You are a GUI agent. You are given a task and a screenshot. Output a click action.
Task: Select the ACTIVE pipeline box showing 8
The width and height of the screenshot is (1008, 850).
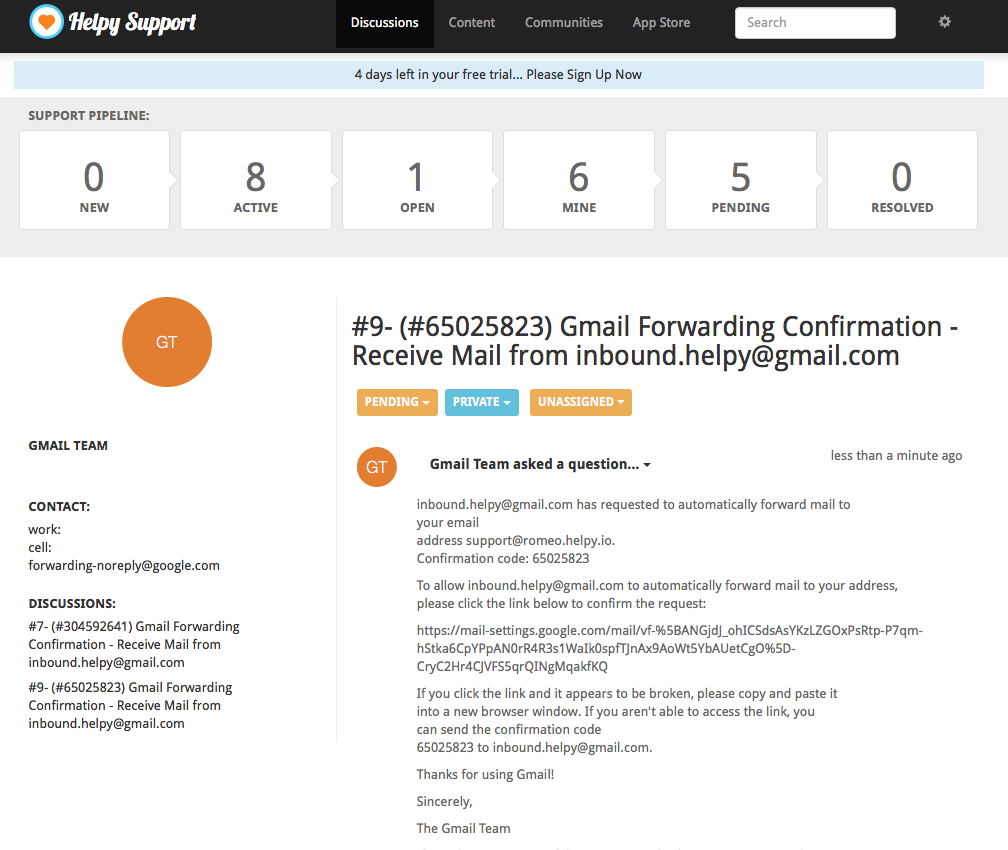click(x=256, y=180)
